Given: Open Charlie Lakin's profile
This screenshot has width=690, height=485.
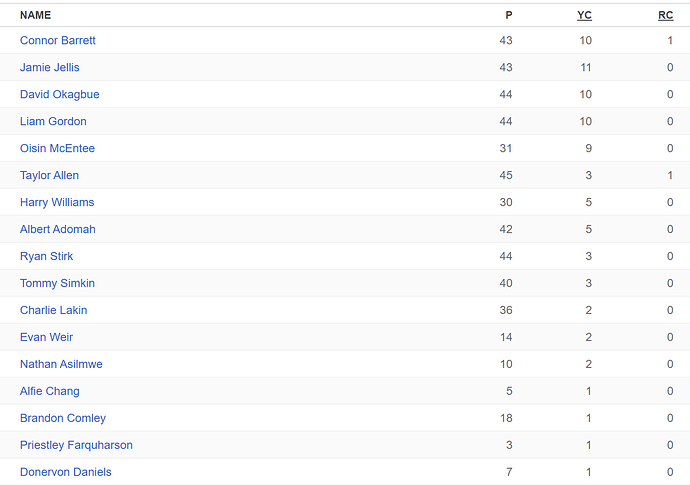Looking at the screenshot, I should click(x=53, y=310).
